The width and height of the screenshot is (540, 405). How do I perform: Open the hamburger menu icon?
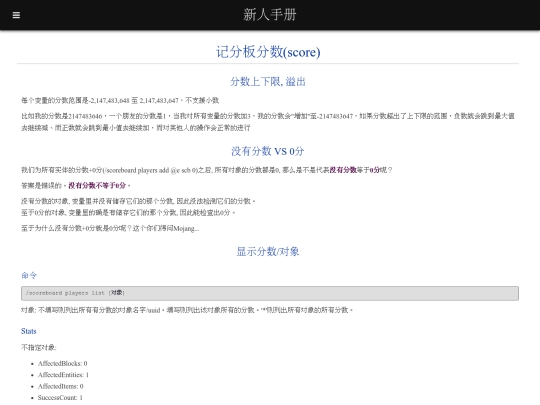pos(16,15)
